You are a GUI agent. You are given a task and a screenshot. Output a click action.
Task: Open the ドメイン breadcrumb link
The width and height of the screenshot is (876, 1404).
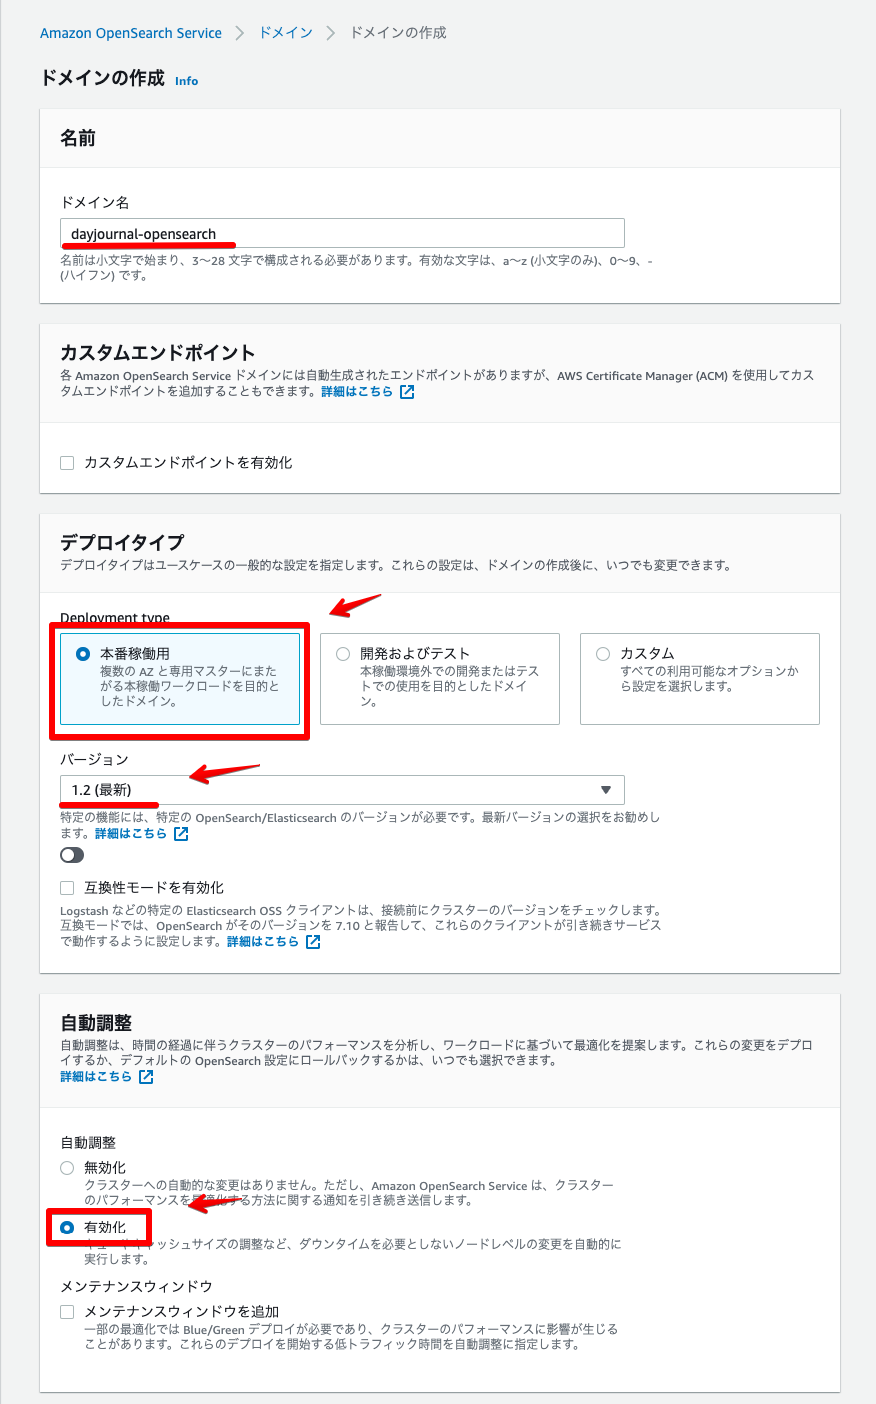pos(284,32)
